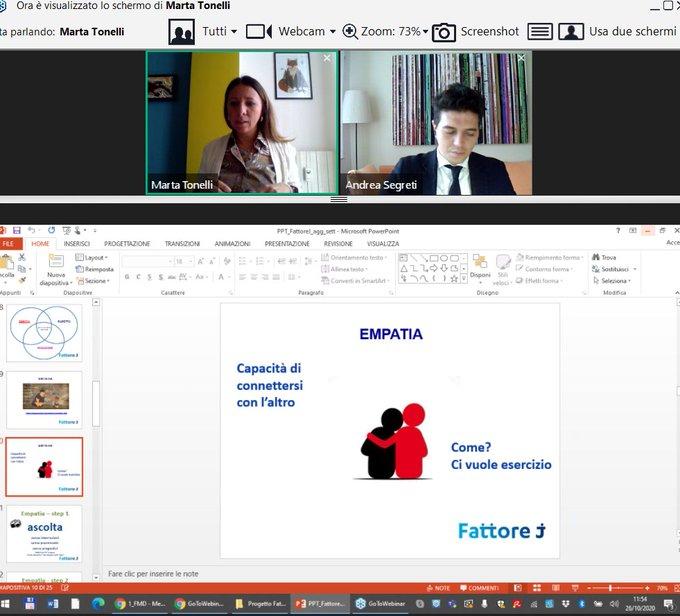Select the rectangle shape in shapes gallery

434,258
